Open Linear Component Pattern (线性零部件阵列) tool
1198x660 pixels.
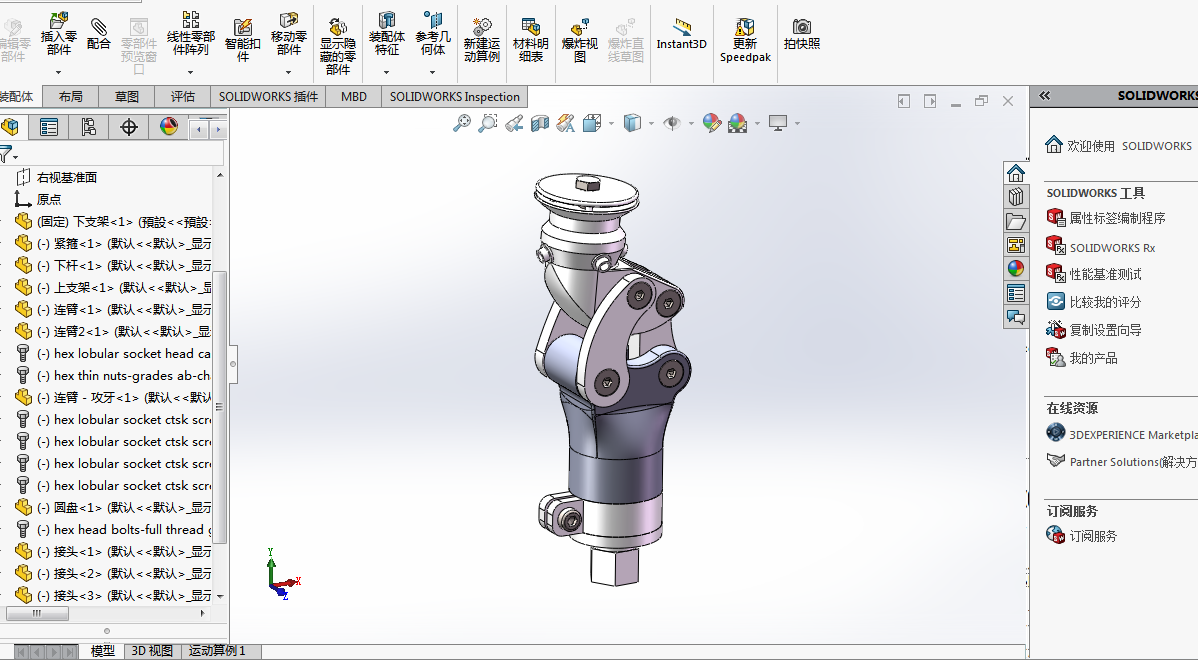pyautogui.click(x=190, y=34)
